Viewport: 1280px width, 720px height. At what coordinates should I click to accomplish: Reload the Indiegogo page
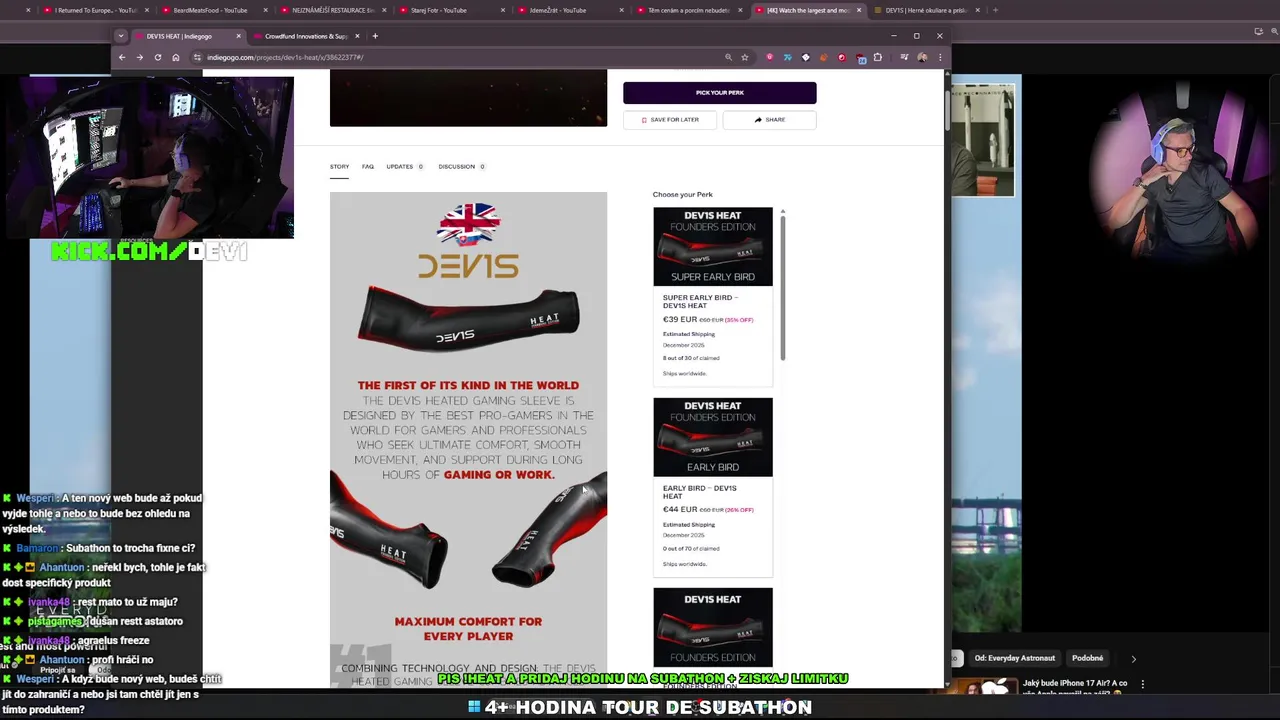click(x=158, y=57)
